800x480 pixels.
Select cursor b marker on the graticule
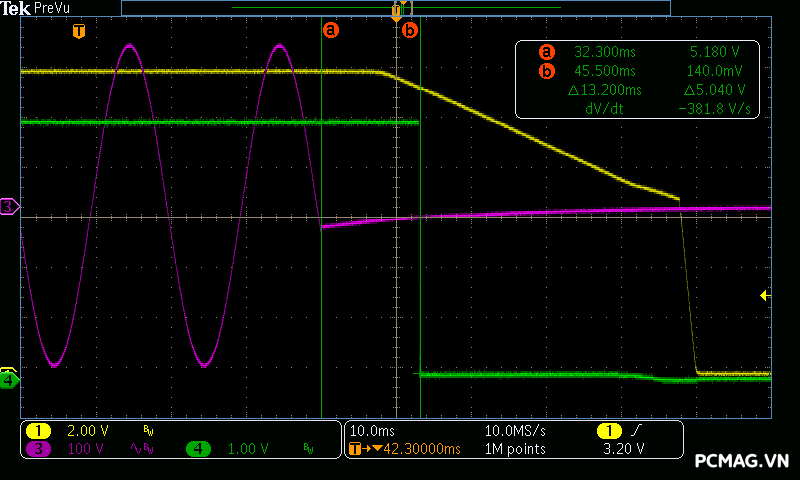(x=409, y=31)
